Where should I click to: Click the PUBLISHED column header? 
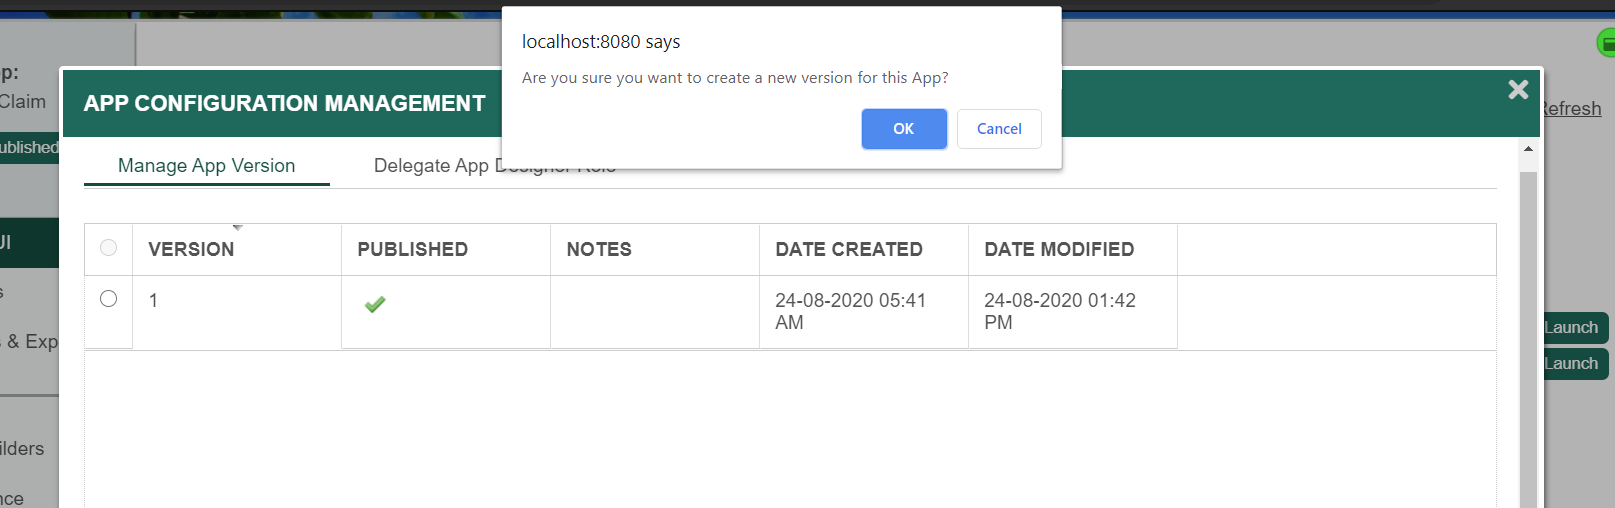pyautogui.click(x=412, y=250)
